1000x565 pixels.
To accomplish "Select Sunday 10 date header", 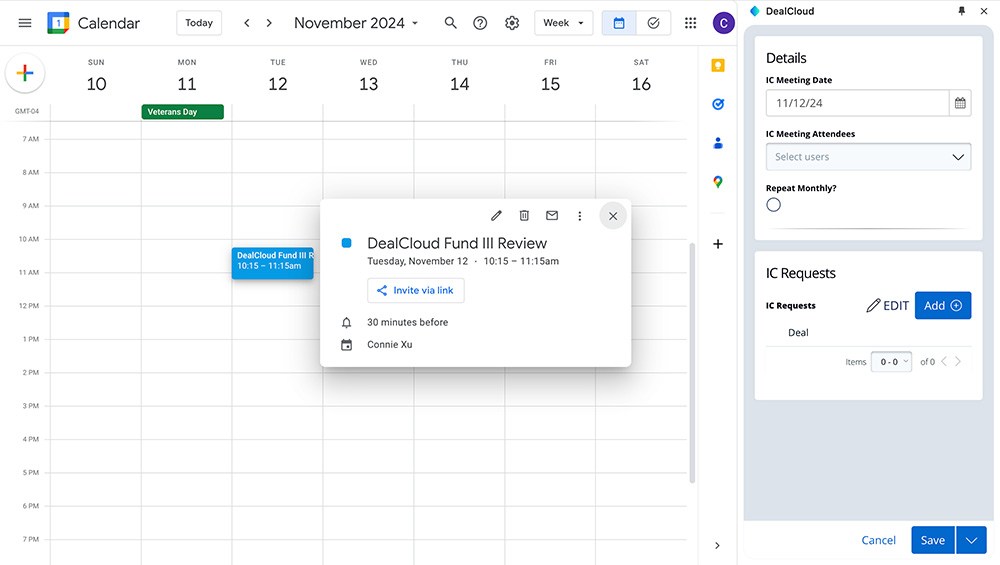I will (96, 77).
